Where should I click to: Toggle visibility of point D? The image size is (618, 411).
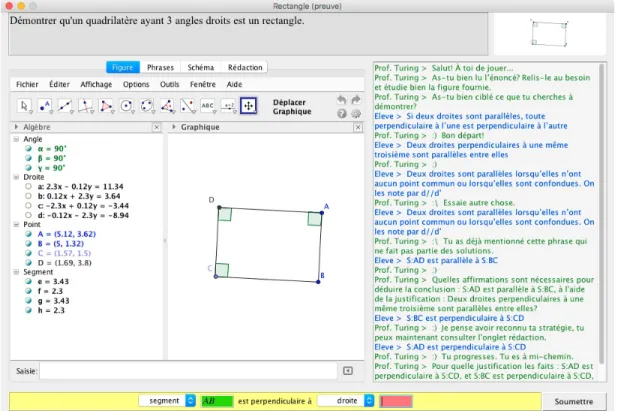[x=28, y=262]
